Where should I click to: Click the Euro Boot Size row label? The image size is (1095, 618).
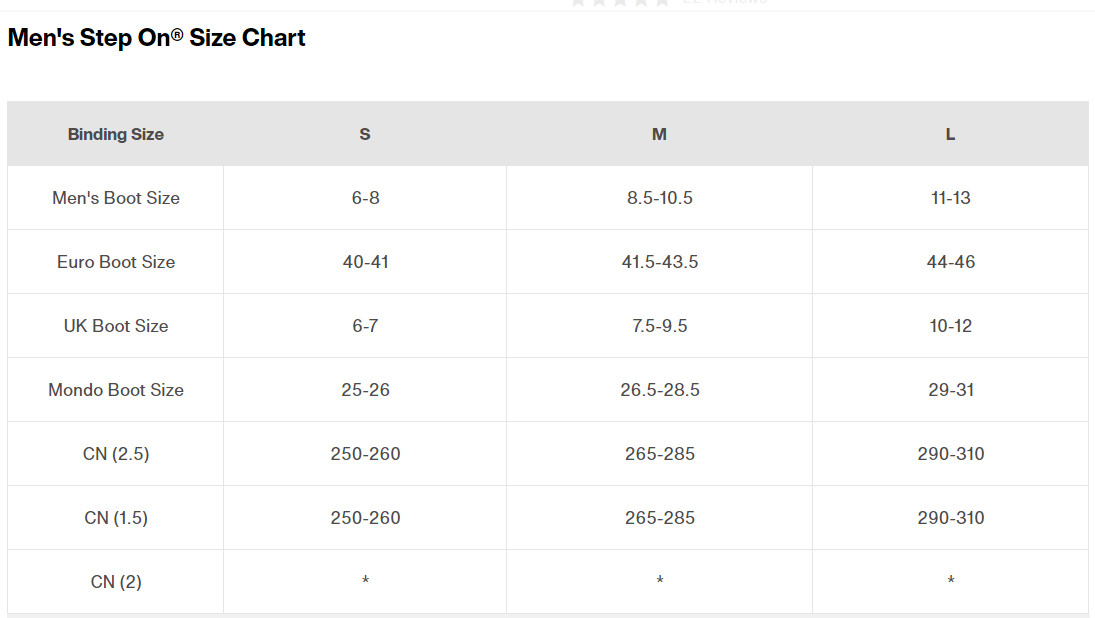[x=116, y=262]
